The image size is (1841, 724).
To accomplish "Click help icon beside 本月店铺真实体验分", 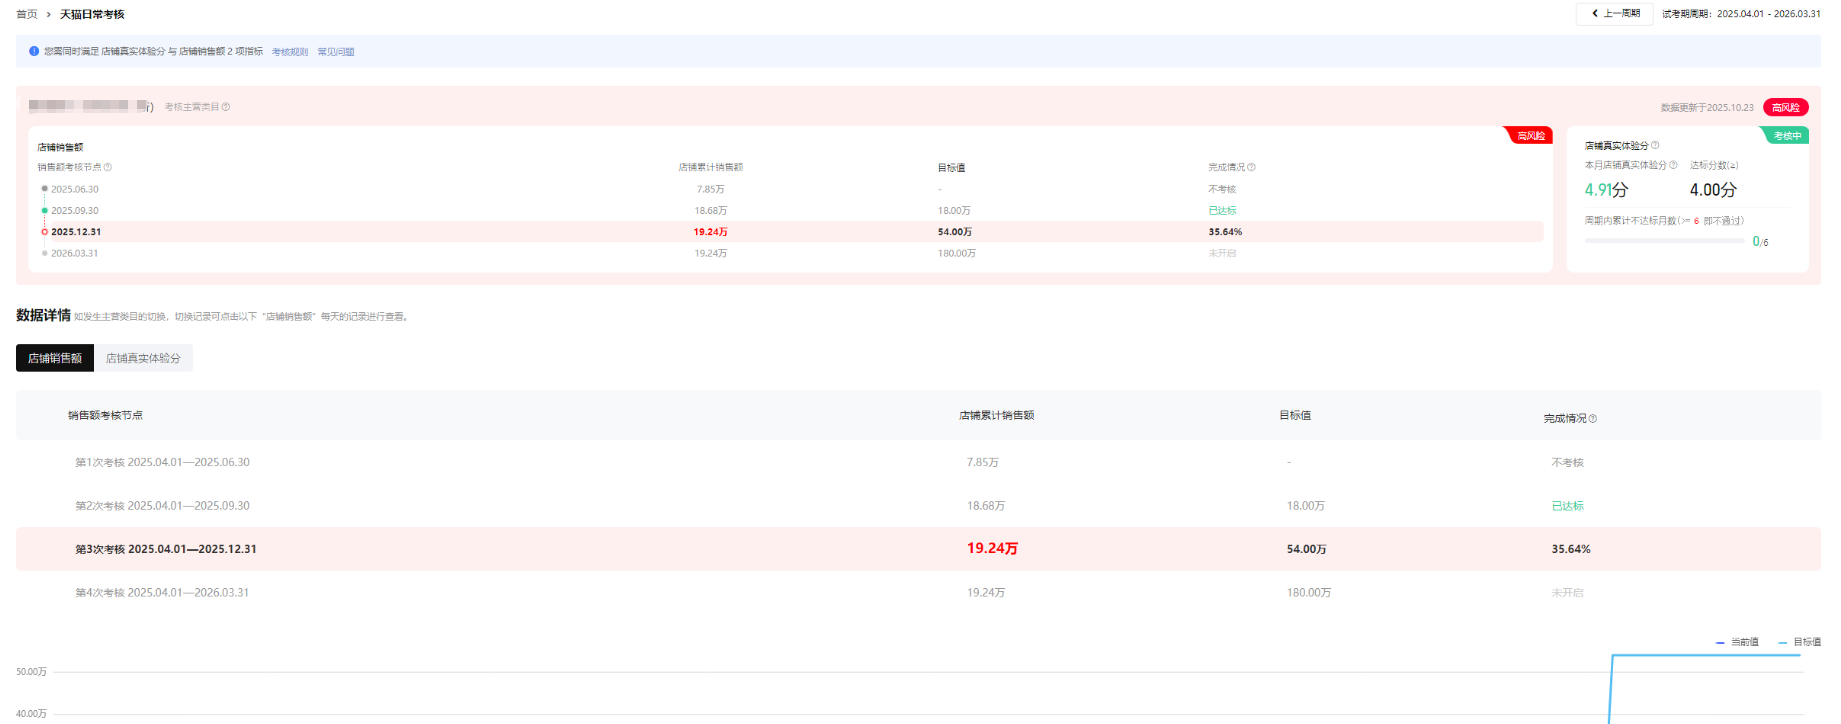I will point(1673,165).
